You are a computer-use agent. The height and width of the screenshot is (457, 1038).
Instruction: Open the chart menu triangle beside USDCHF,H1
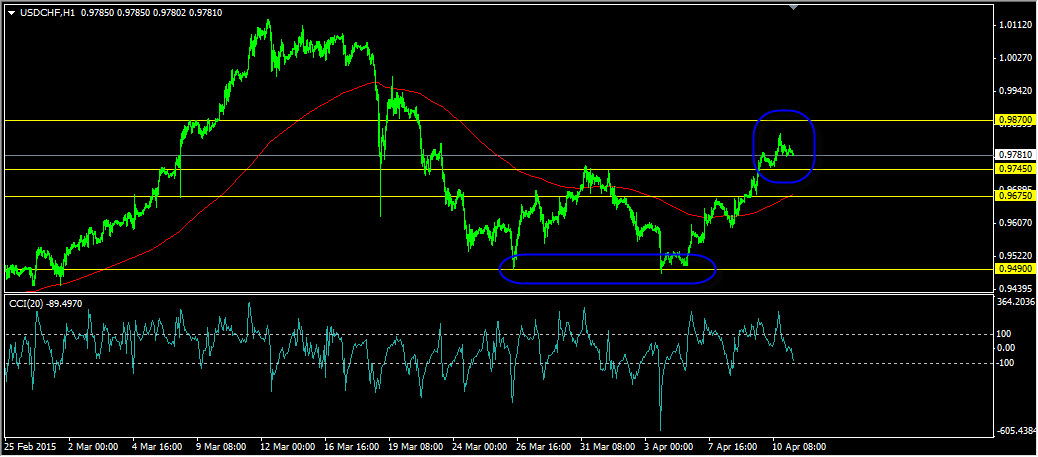10,13
